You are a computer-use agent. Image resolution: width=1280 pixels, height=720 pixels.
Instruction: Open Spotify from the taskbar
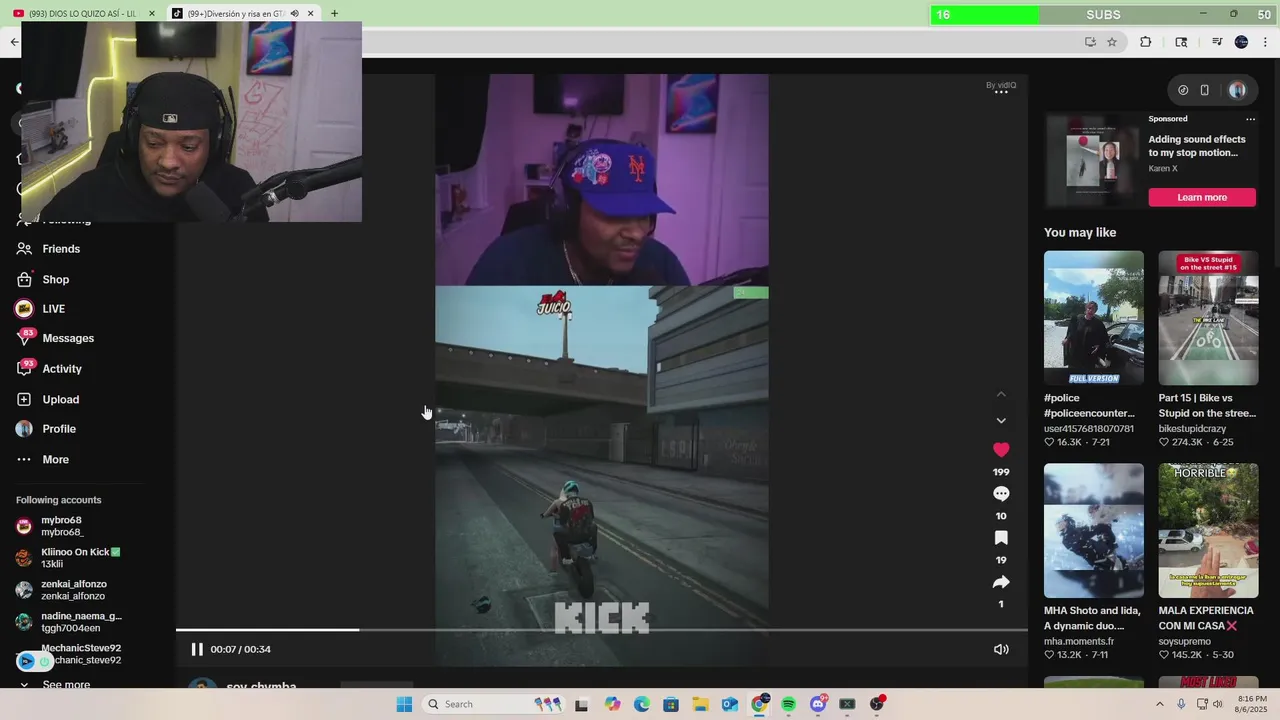[x=788, y=704]
